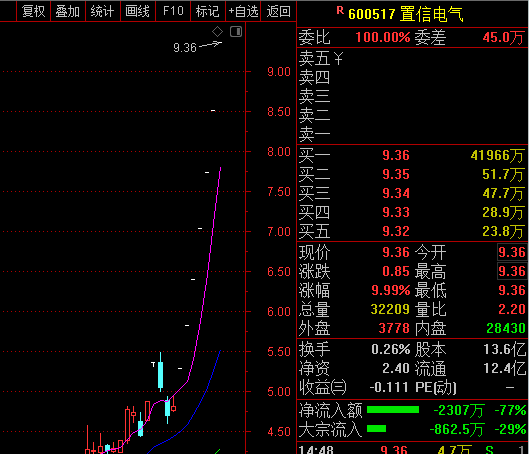This screenshot has height=454, width=529.
Task: Activate the 画线 drawing tool
Action: click(138, 11)
